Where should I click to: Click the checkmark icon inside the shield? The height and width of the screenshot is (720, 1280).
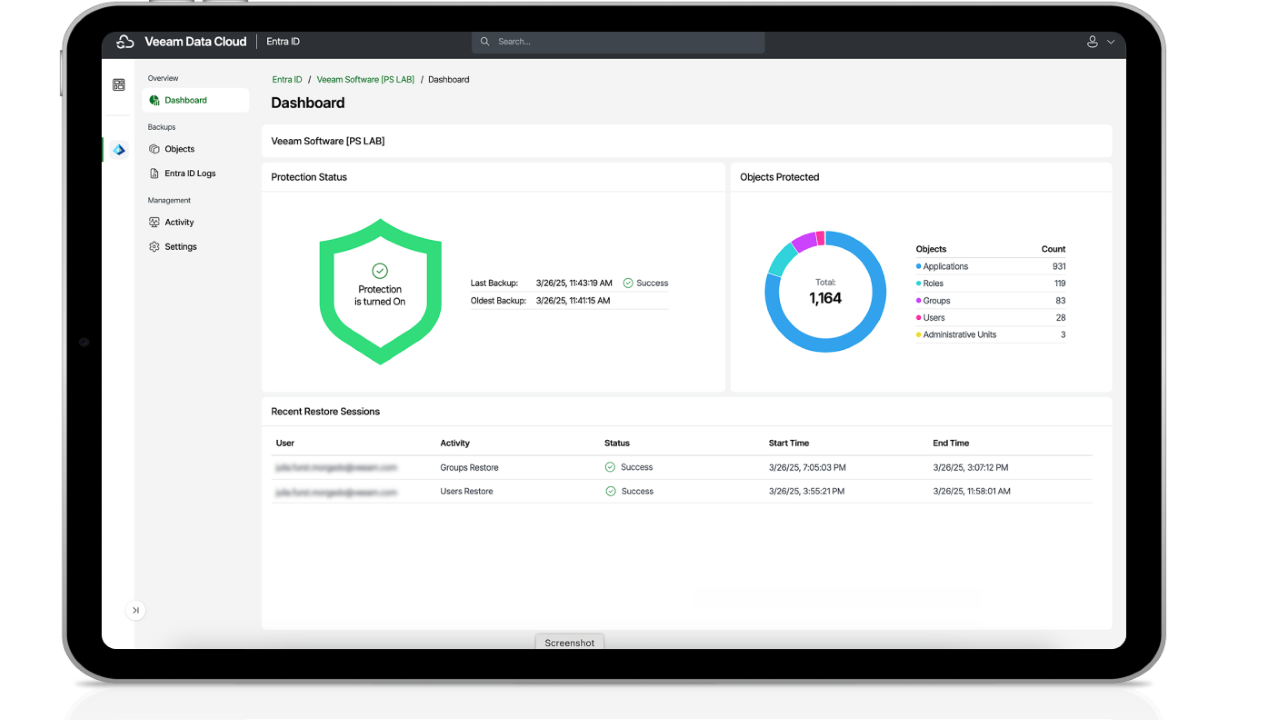(x=380, y=271)
